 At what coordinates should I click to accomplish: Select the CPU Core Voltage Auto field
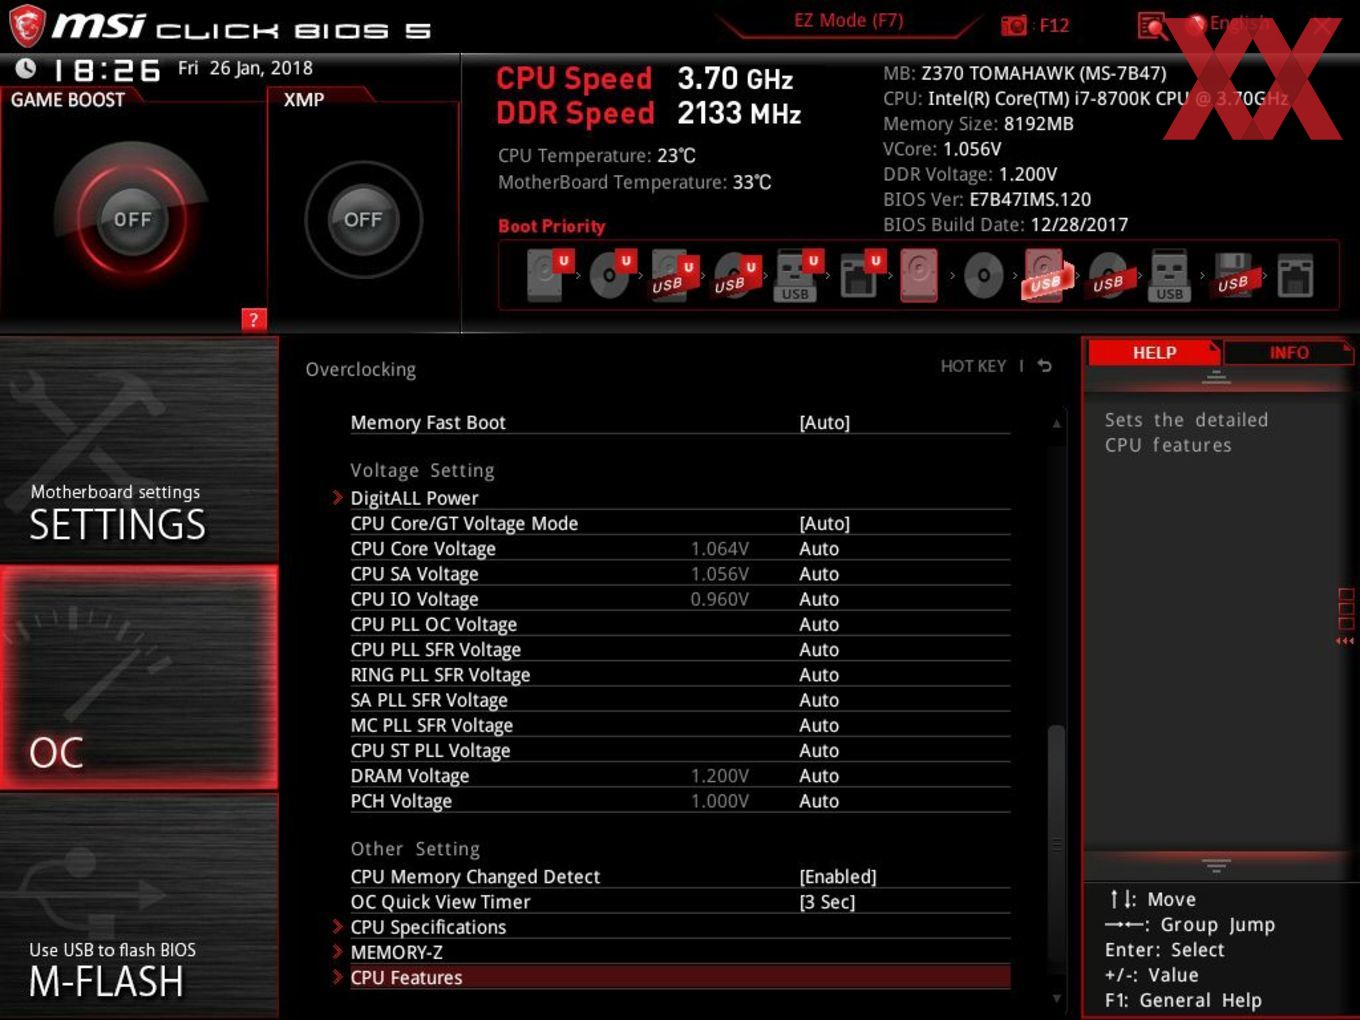[x=819, y=548]
